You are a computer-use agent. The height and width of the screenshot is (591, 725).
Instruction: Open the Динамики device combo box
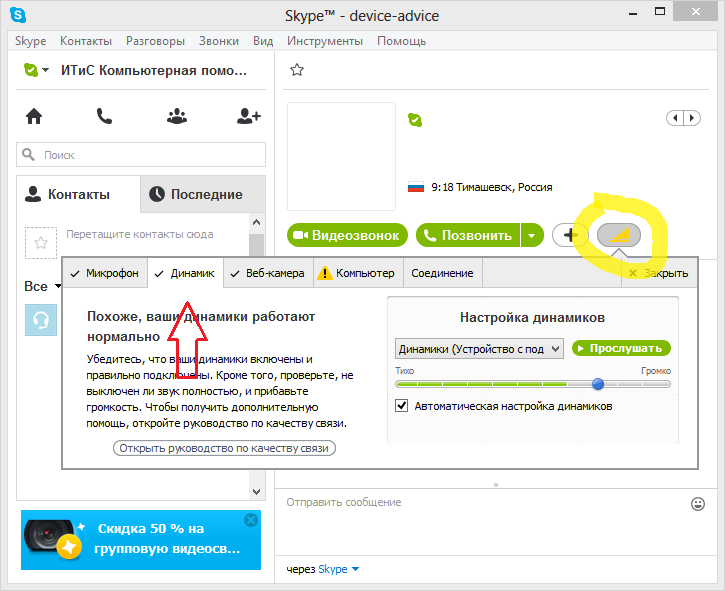click(479, 349)
